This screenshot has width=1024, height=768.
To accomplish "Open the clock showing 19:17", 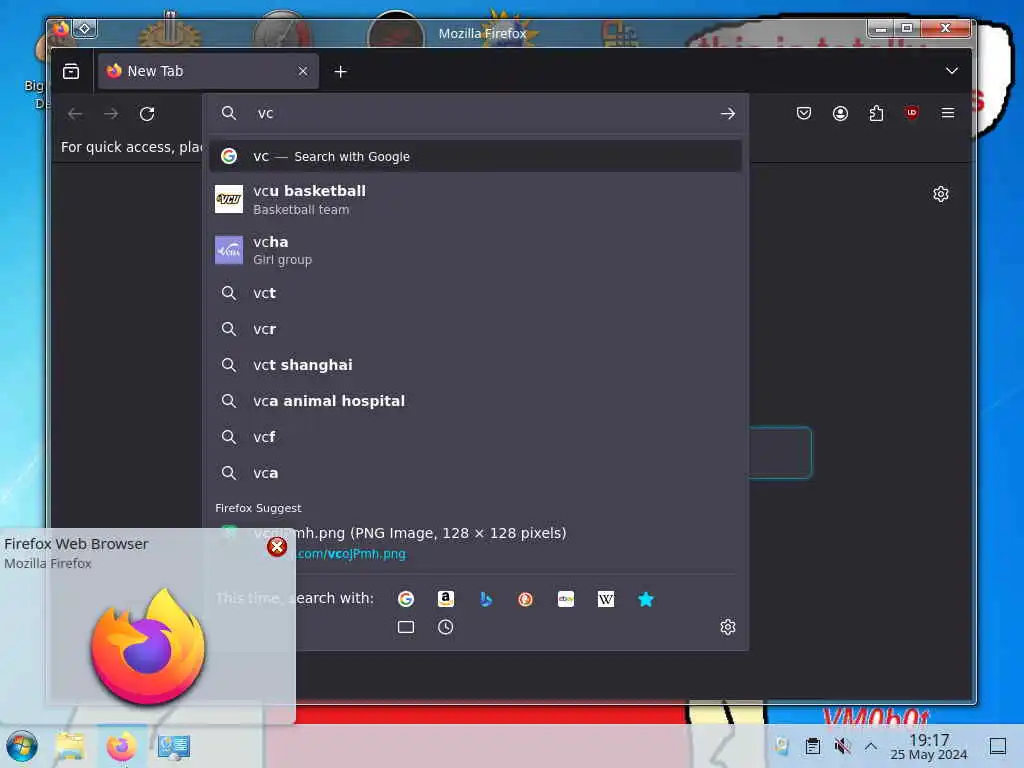I will [929, 746].
